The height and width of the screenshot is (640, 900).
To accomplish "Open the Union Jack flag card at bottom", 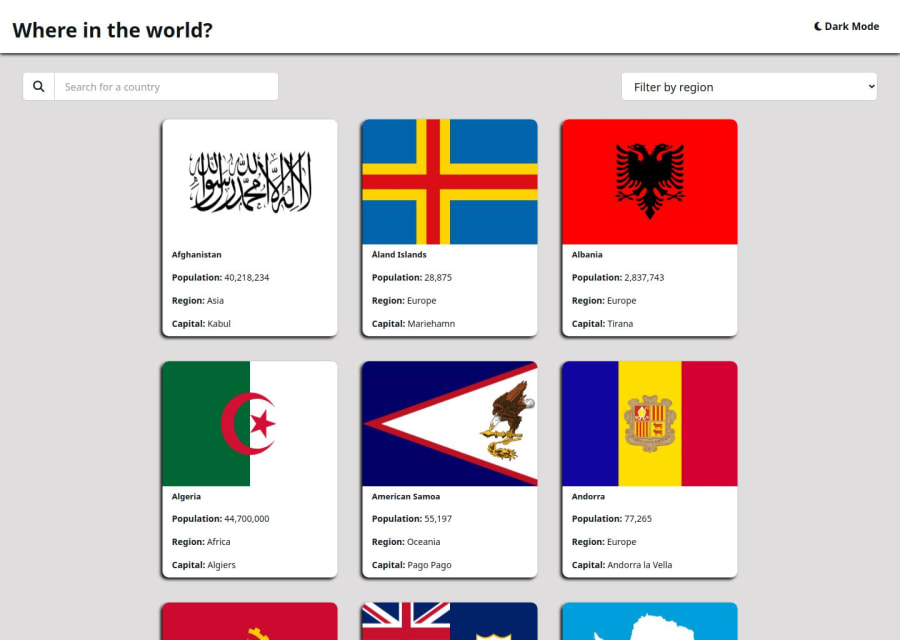I will point(450,621).
